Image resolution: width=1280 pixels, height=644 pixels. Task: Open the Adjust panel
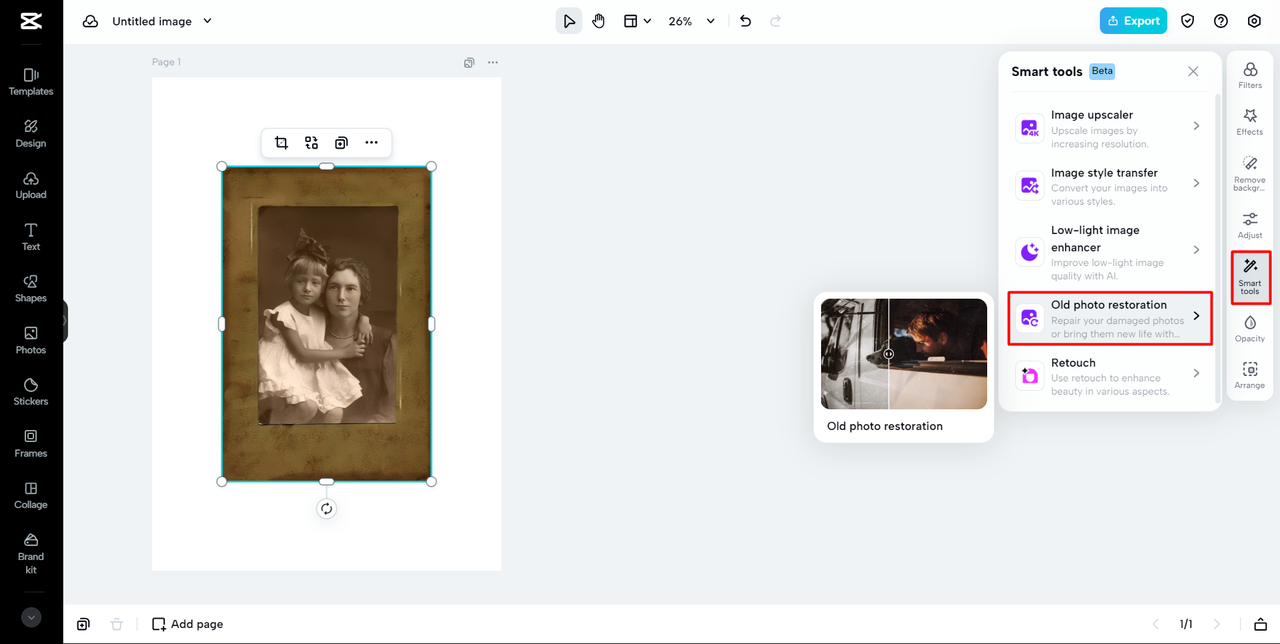point(1250,225)
